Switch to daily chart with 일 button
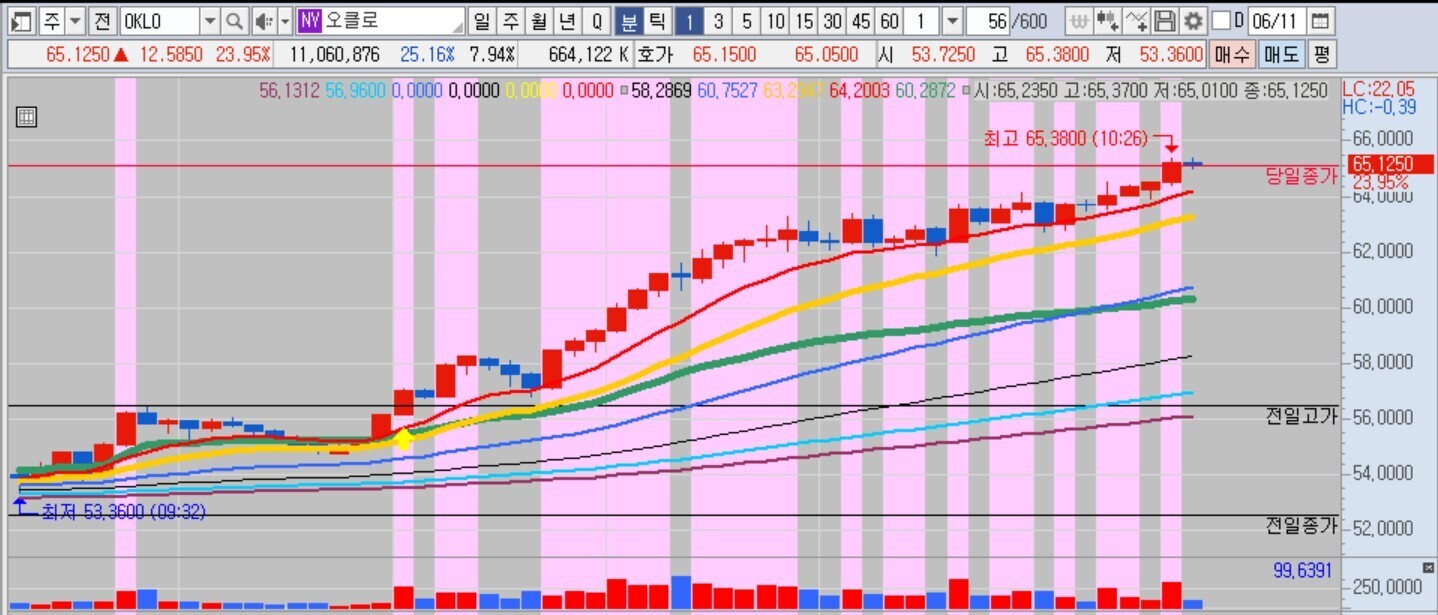 click(x=482, y=21)
